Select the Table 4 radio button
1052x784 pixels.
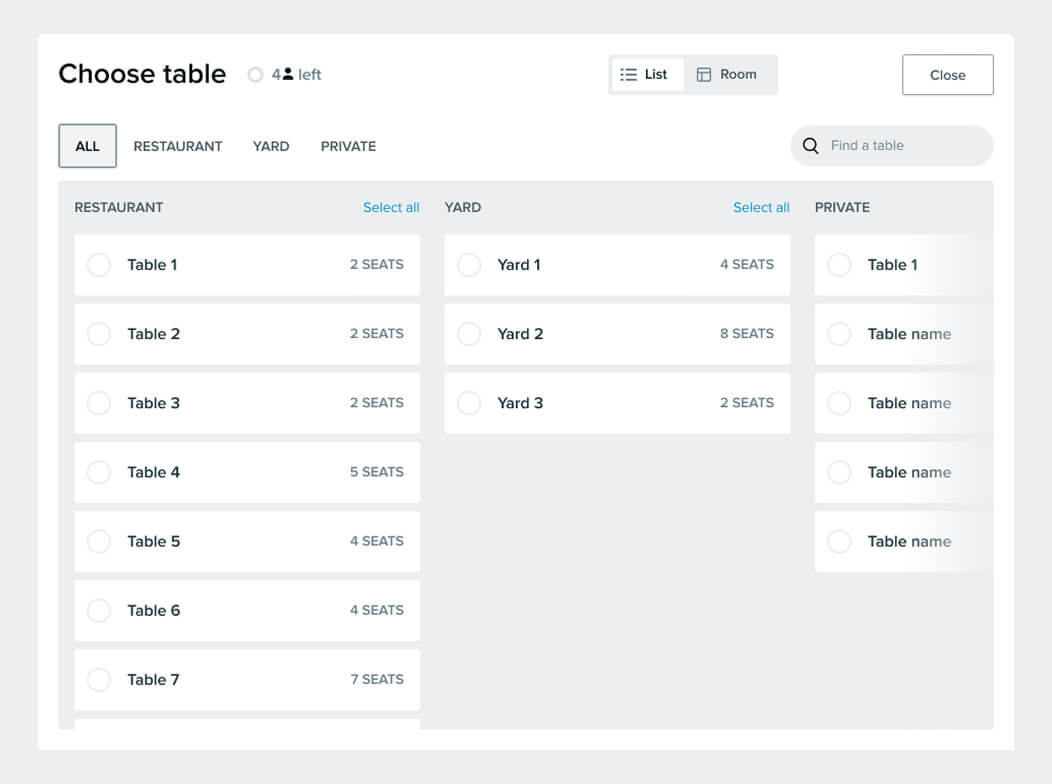pyautogui.click(x=99, y=472)
